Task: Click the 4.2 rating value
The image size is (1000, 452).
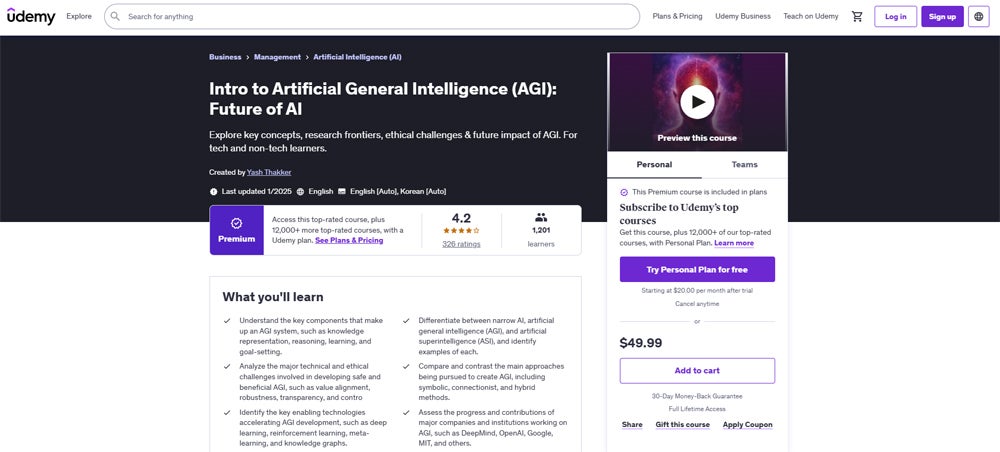Action: [x=461, y=218]
